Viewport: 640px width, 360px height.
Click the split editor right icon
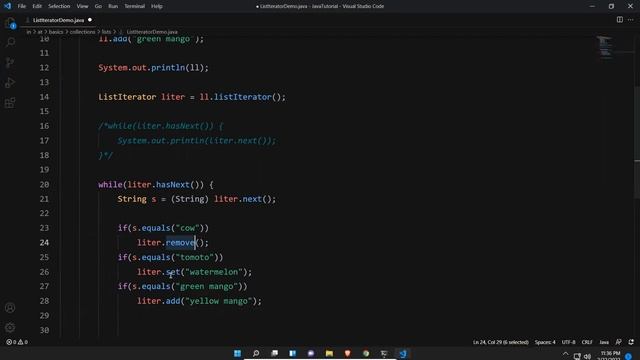[x=620, y=20]
